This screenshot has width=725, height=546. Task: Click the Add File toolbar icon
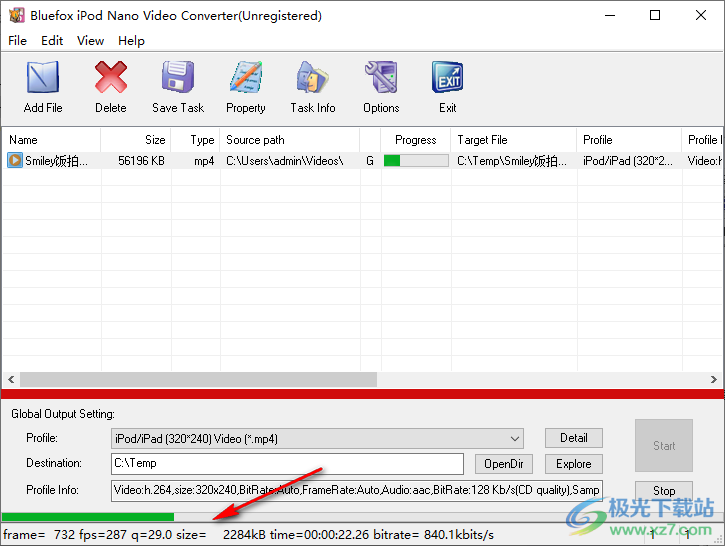point(43,77)
